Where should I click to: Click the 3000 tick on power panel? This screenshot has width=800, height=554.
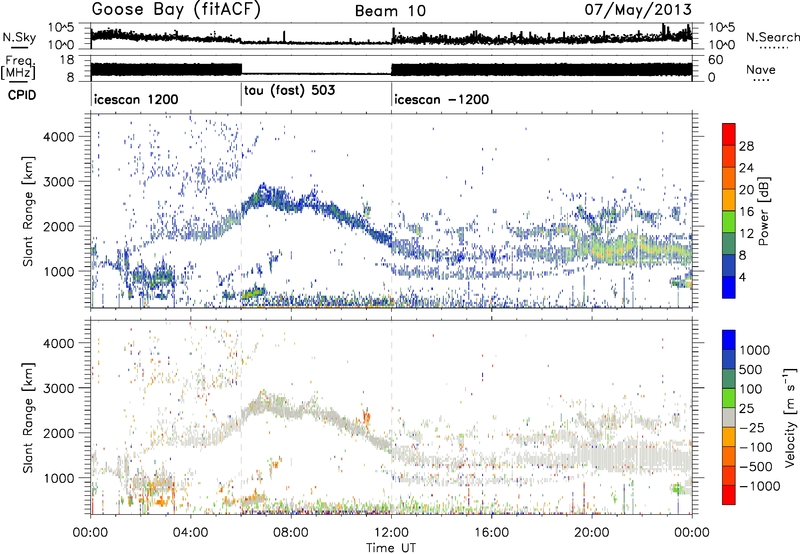59,182
